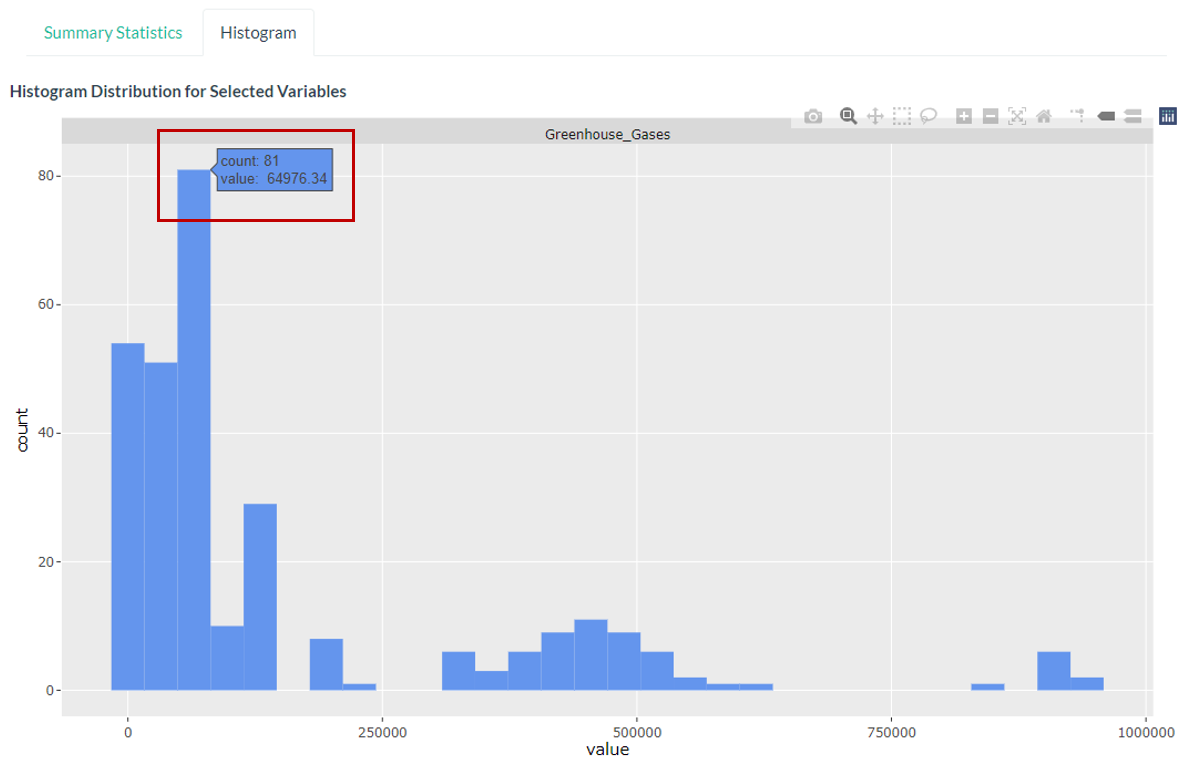The height and width of the screenshot is (774, 1200).
Task: Click the Zoom Out minus icon
Action: click(x=990, y=116)
